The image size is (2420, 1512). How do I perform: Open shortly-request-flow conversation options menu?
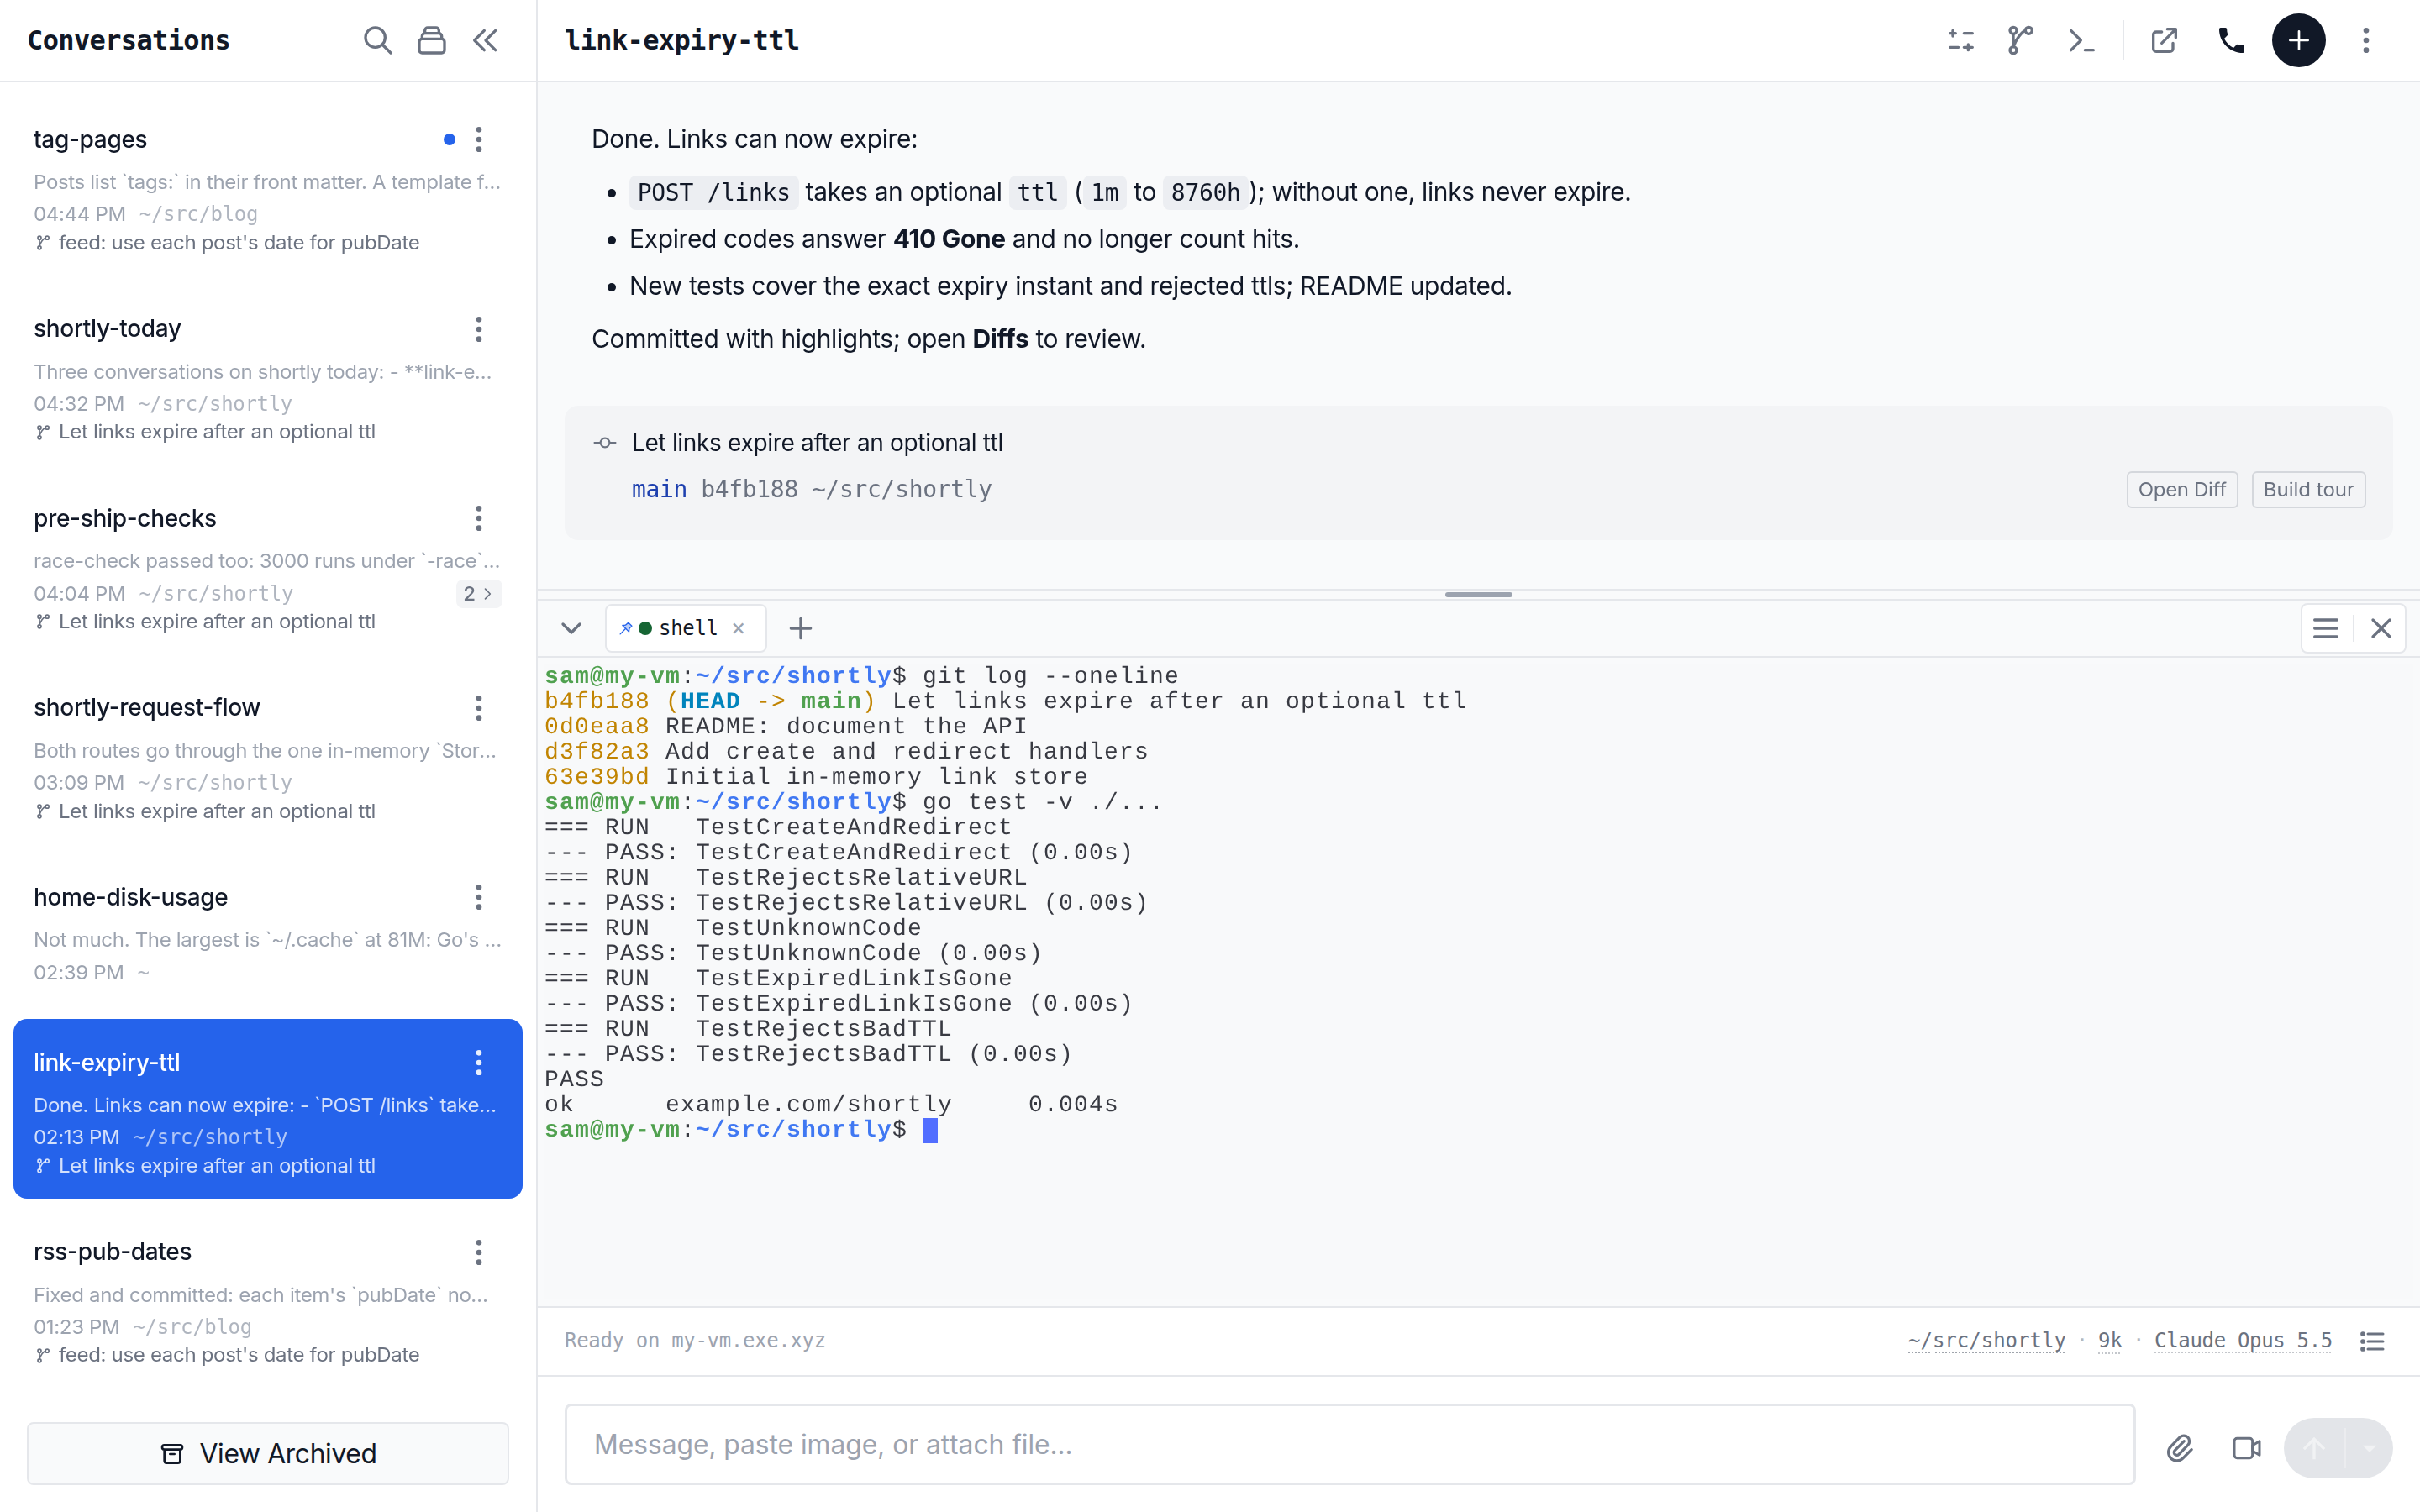click(x=479, y=708)
